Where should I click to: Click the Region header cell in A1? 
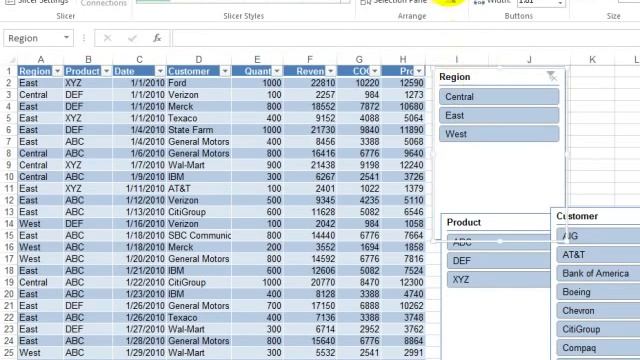point(35,71)
